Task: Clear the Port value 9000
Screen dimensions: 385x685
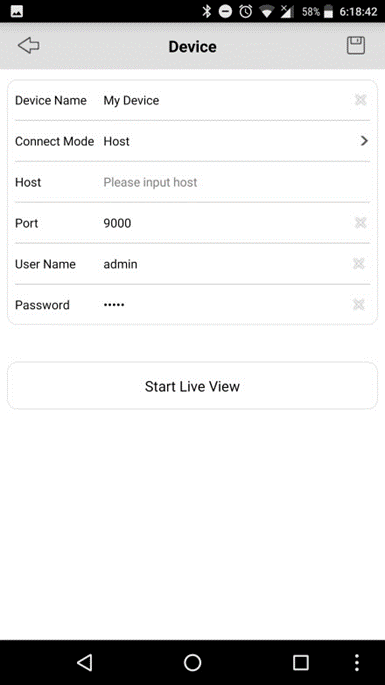Action: (x=360, y=223)
